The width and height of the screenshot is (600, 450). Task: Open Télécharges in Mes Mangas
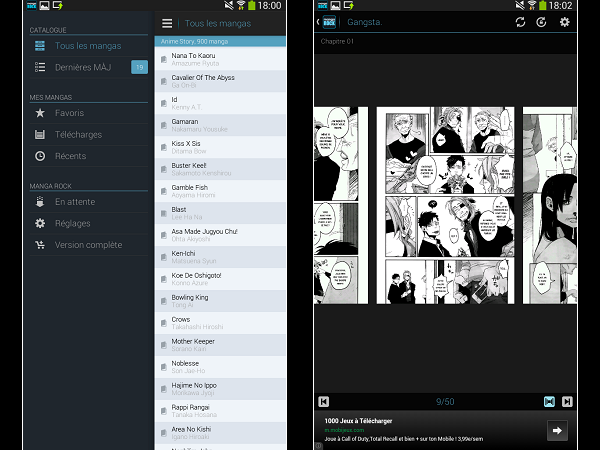point(78,134)
